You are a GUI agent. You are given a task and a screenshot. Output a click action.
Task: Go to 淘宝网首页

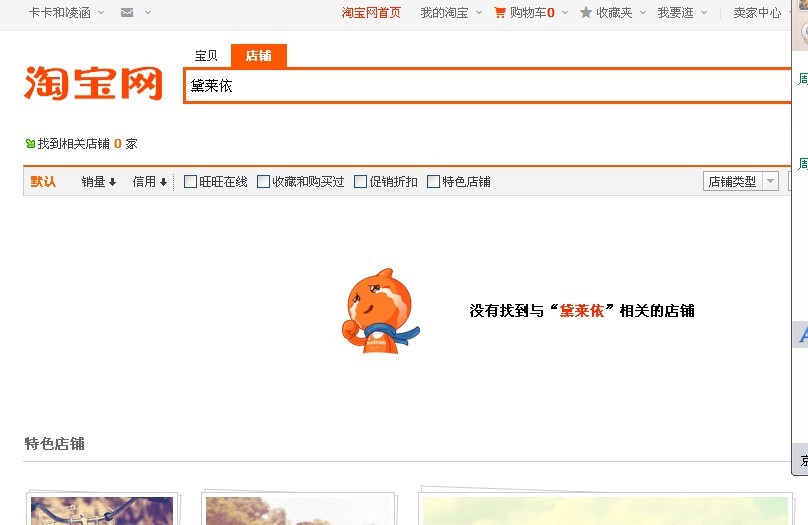371,13
